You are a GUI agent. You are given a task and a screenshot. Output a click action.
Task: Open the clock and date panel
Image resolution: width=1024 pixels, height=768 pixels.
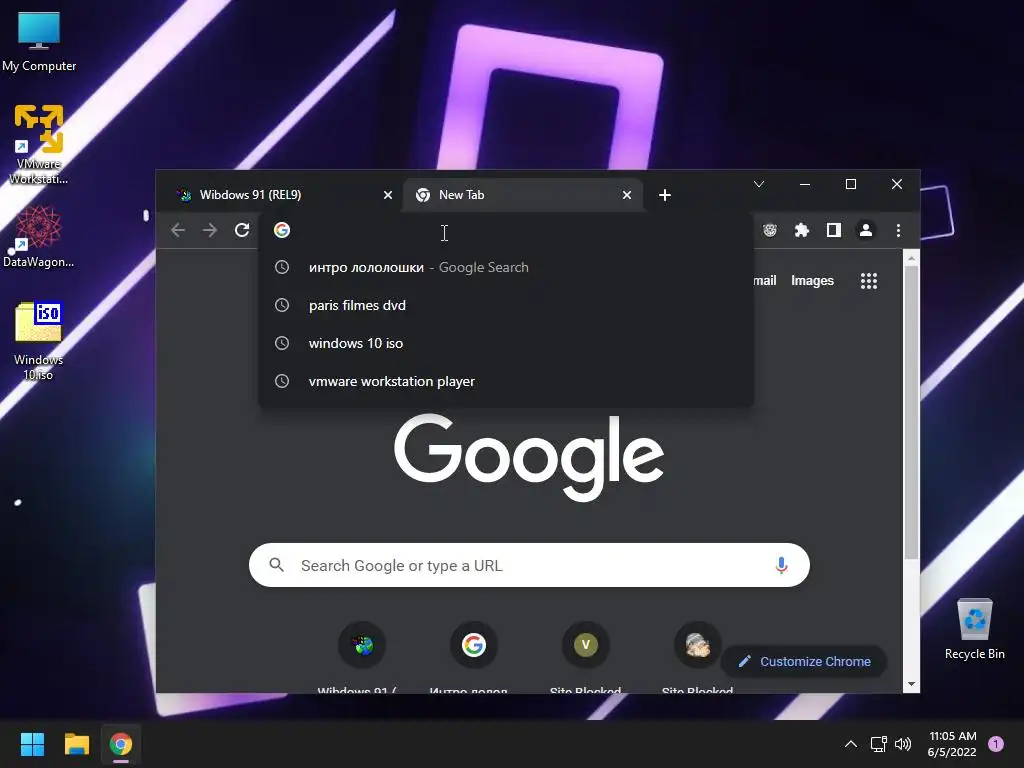click(x=952, y=744)
